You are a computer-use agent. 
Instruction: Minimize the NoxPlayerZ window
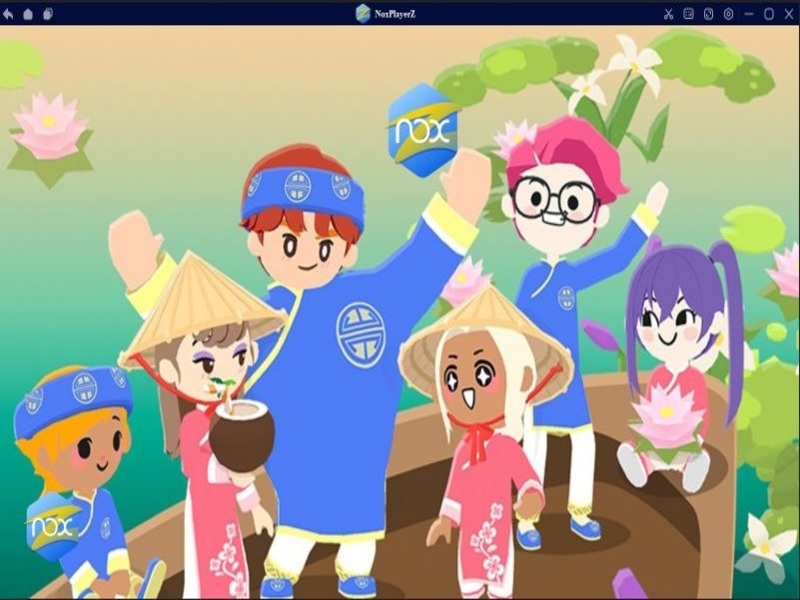749,14
